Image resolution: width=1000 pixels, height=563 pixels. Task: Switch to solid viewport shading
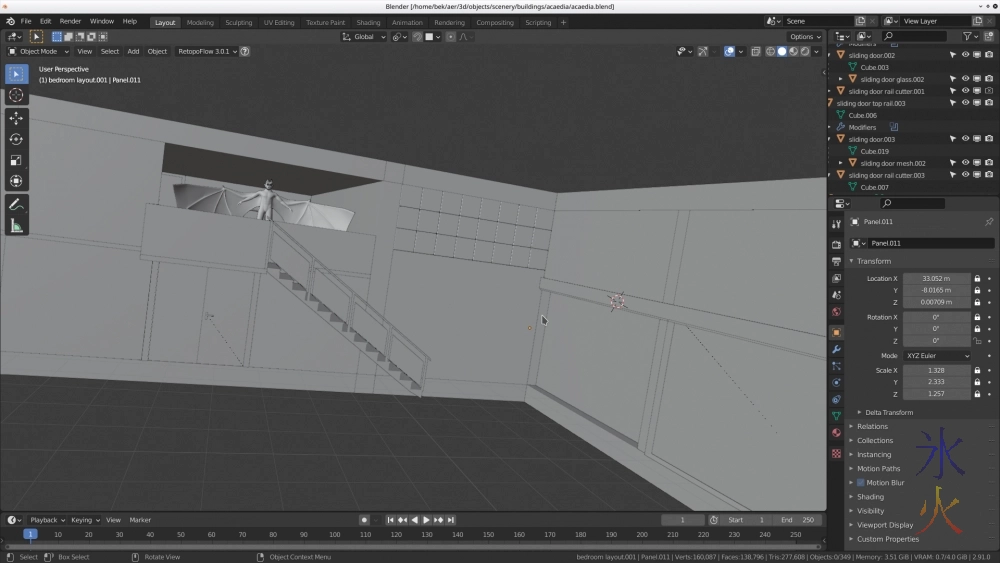click(782, 51)
